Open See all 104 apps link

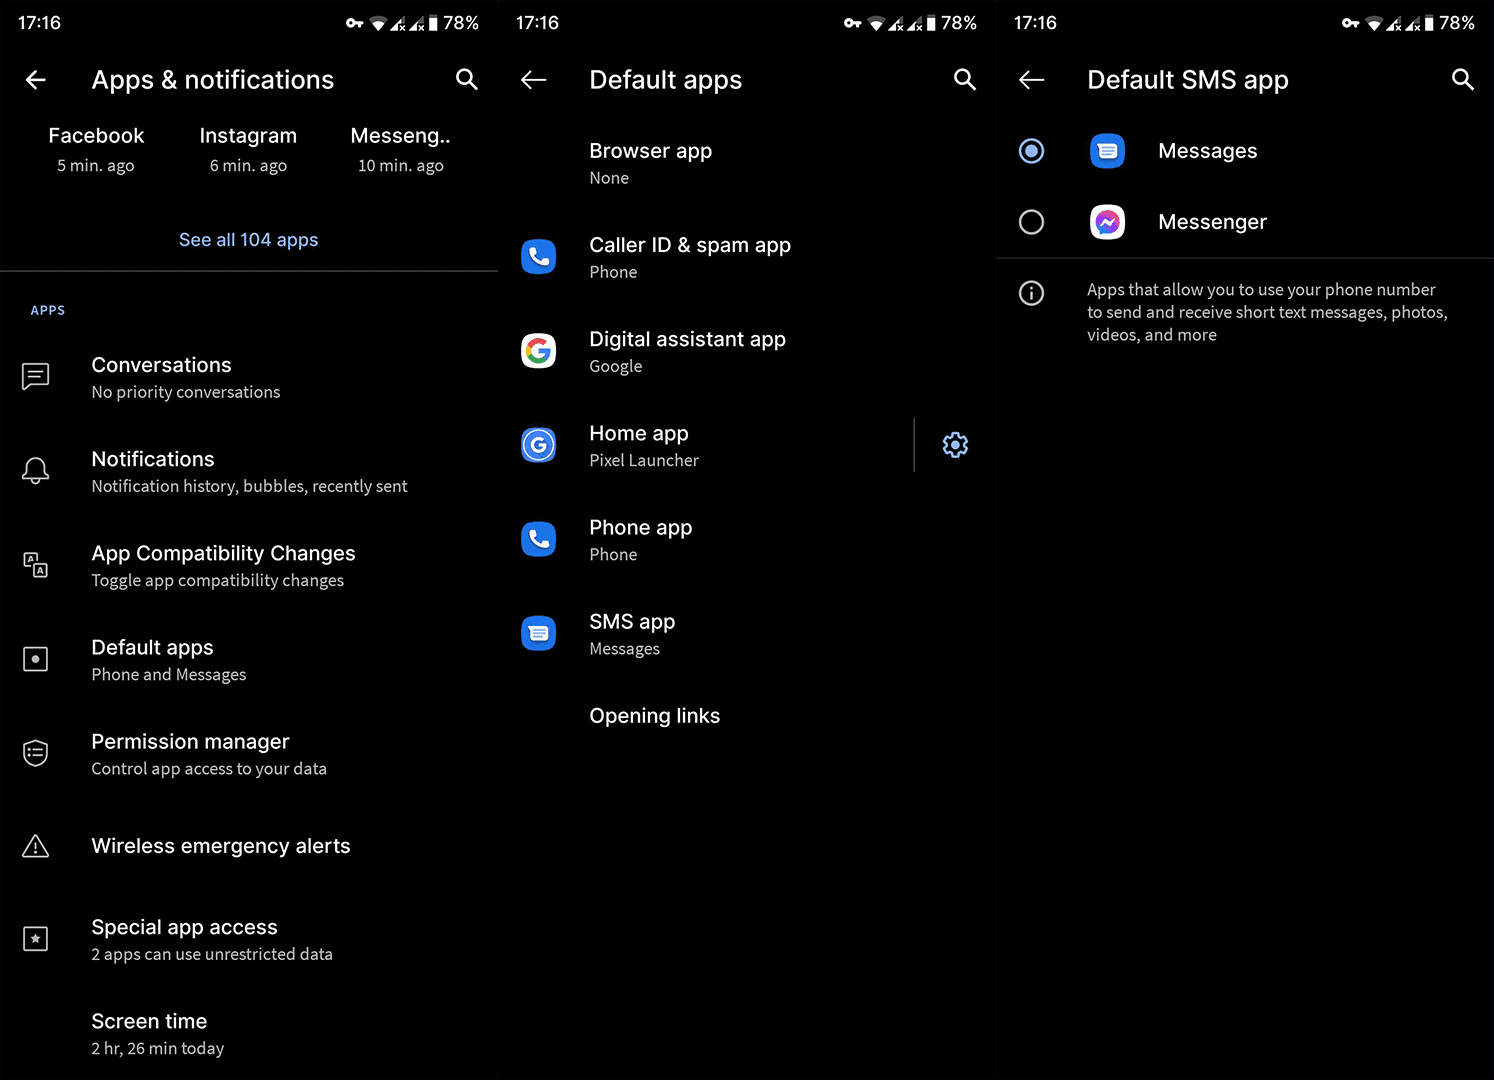click(248, 240)
